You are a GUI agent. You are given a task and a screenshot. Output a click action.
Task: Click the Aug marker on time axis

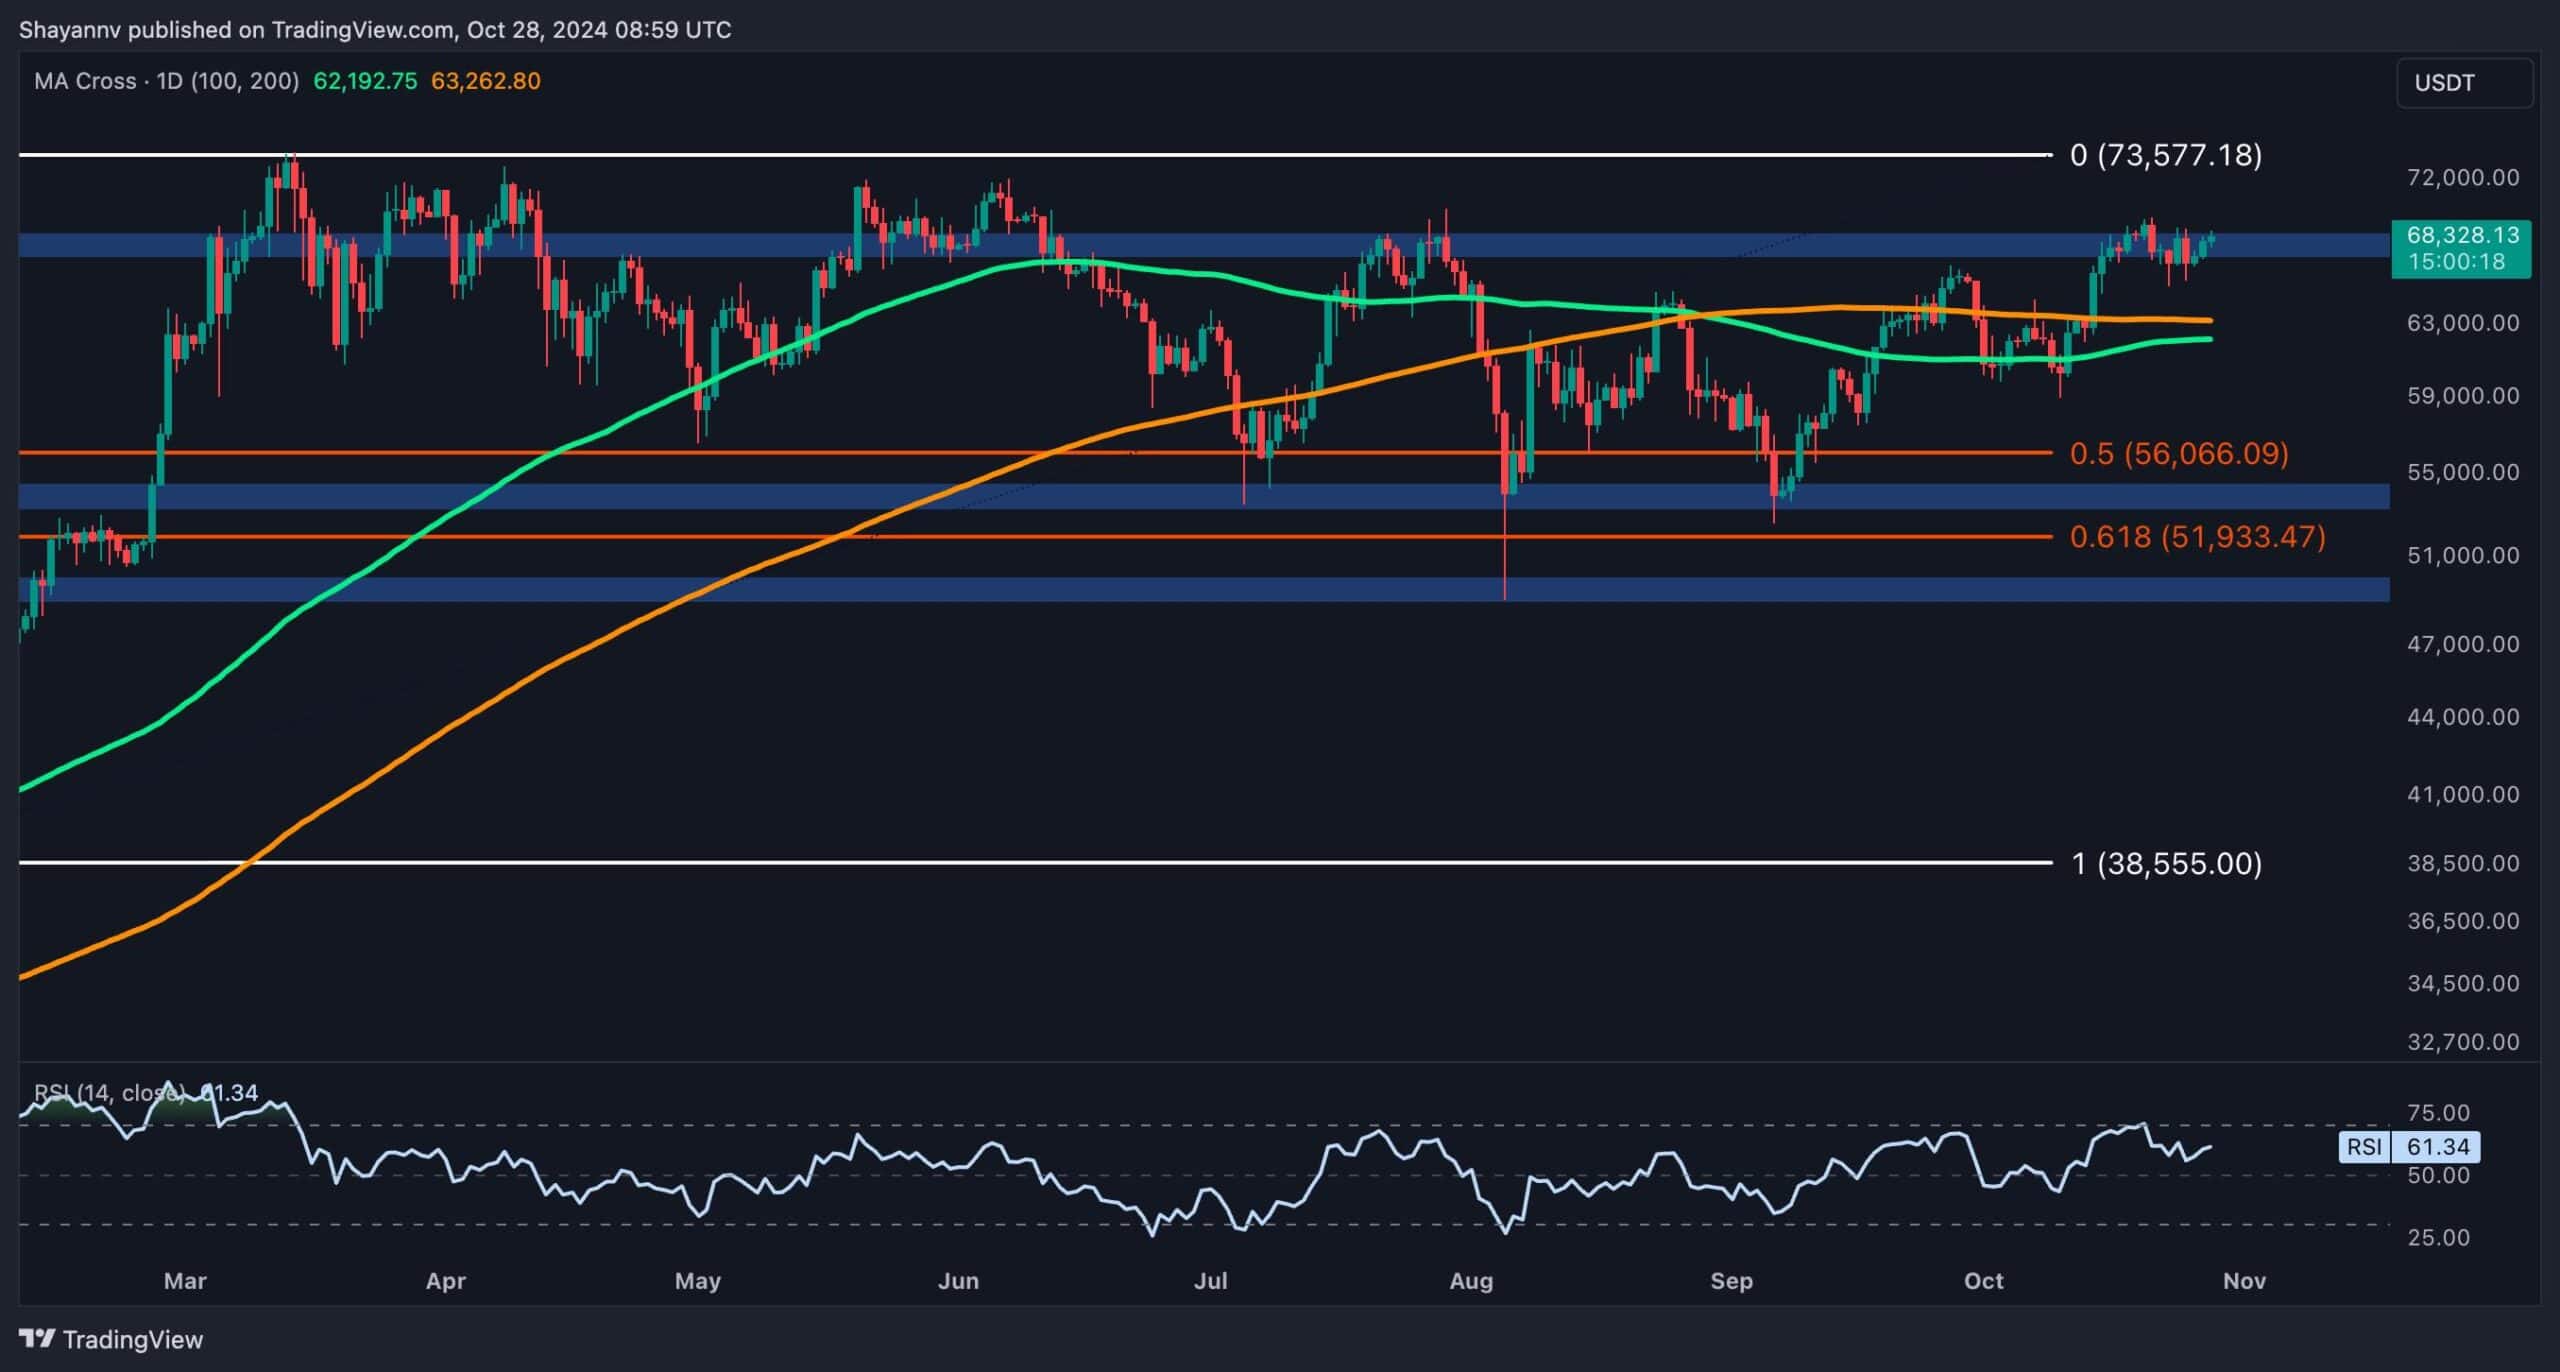(1471, 1281)
